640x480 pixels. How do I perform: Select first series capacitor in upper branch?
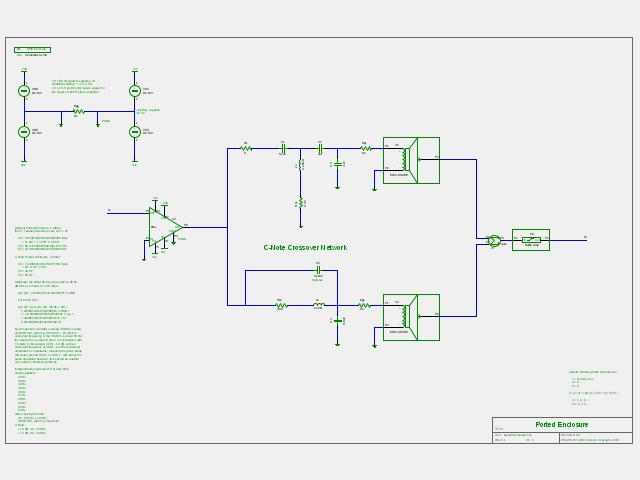283,149
